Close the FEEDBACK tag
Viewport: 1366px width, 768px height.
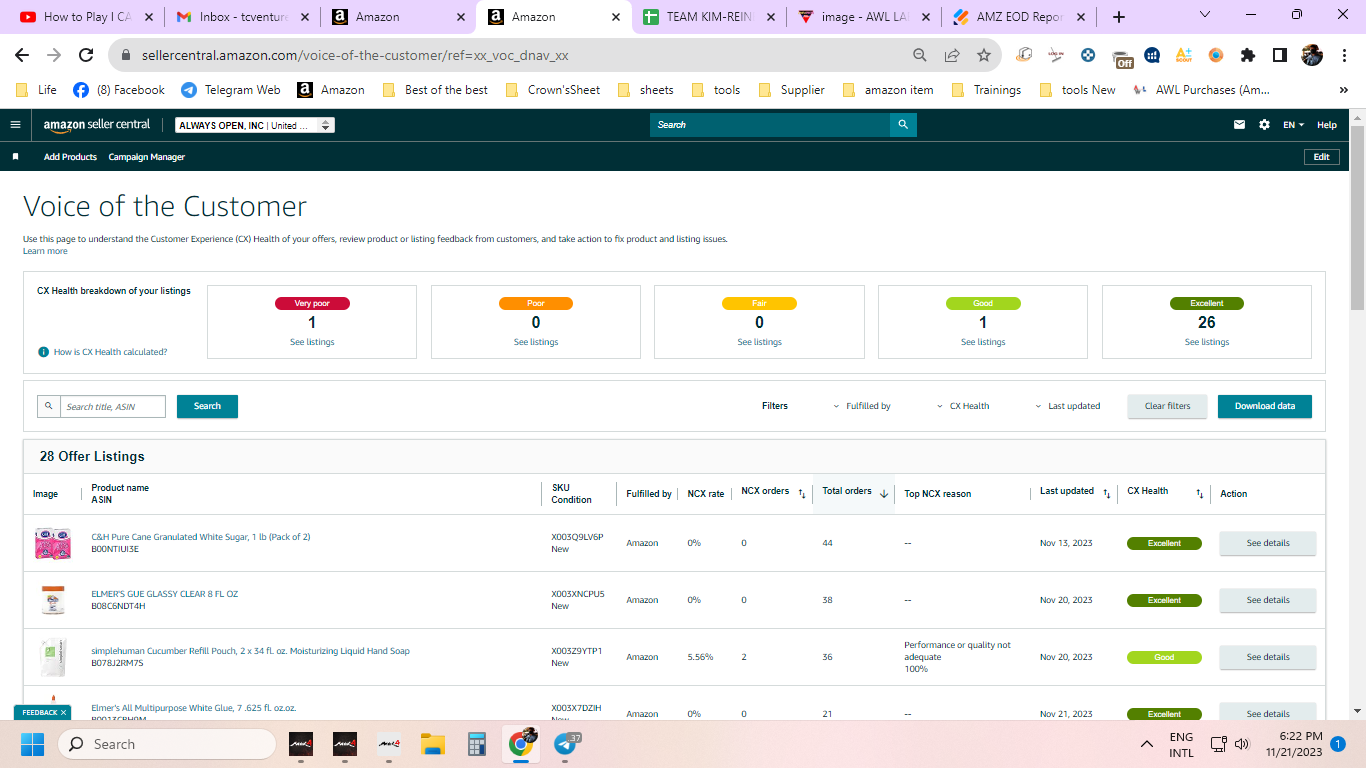tap(64, 713)
